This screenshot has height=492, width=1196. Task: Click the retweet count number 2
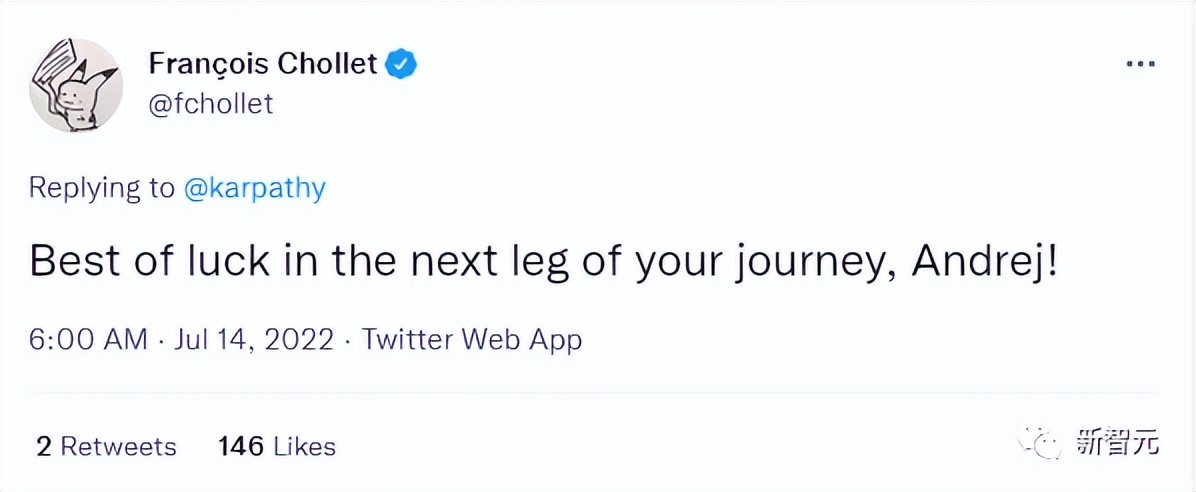click(43, 446)
